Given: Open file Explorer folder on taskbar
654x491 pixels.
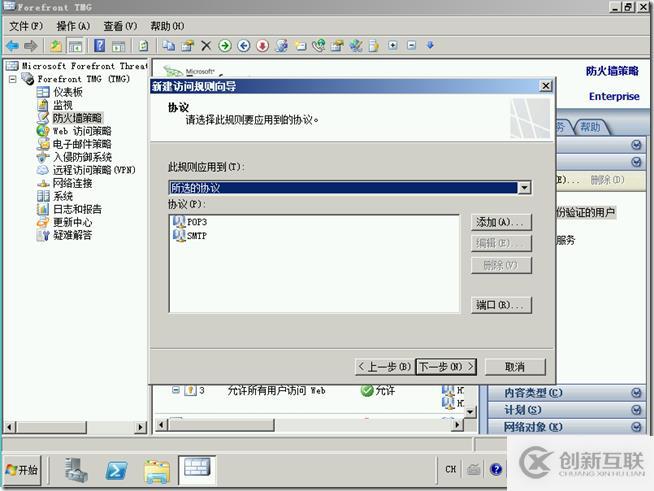Looking at the screenshot, I should pos(157,471).
